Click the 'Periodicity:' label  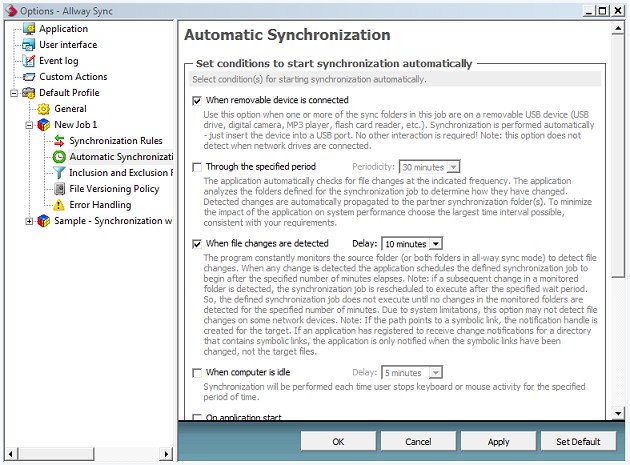click(x=373, y=167)
